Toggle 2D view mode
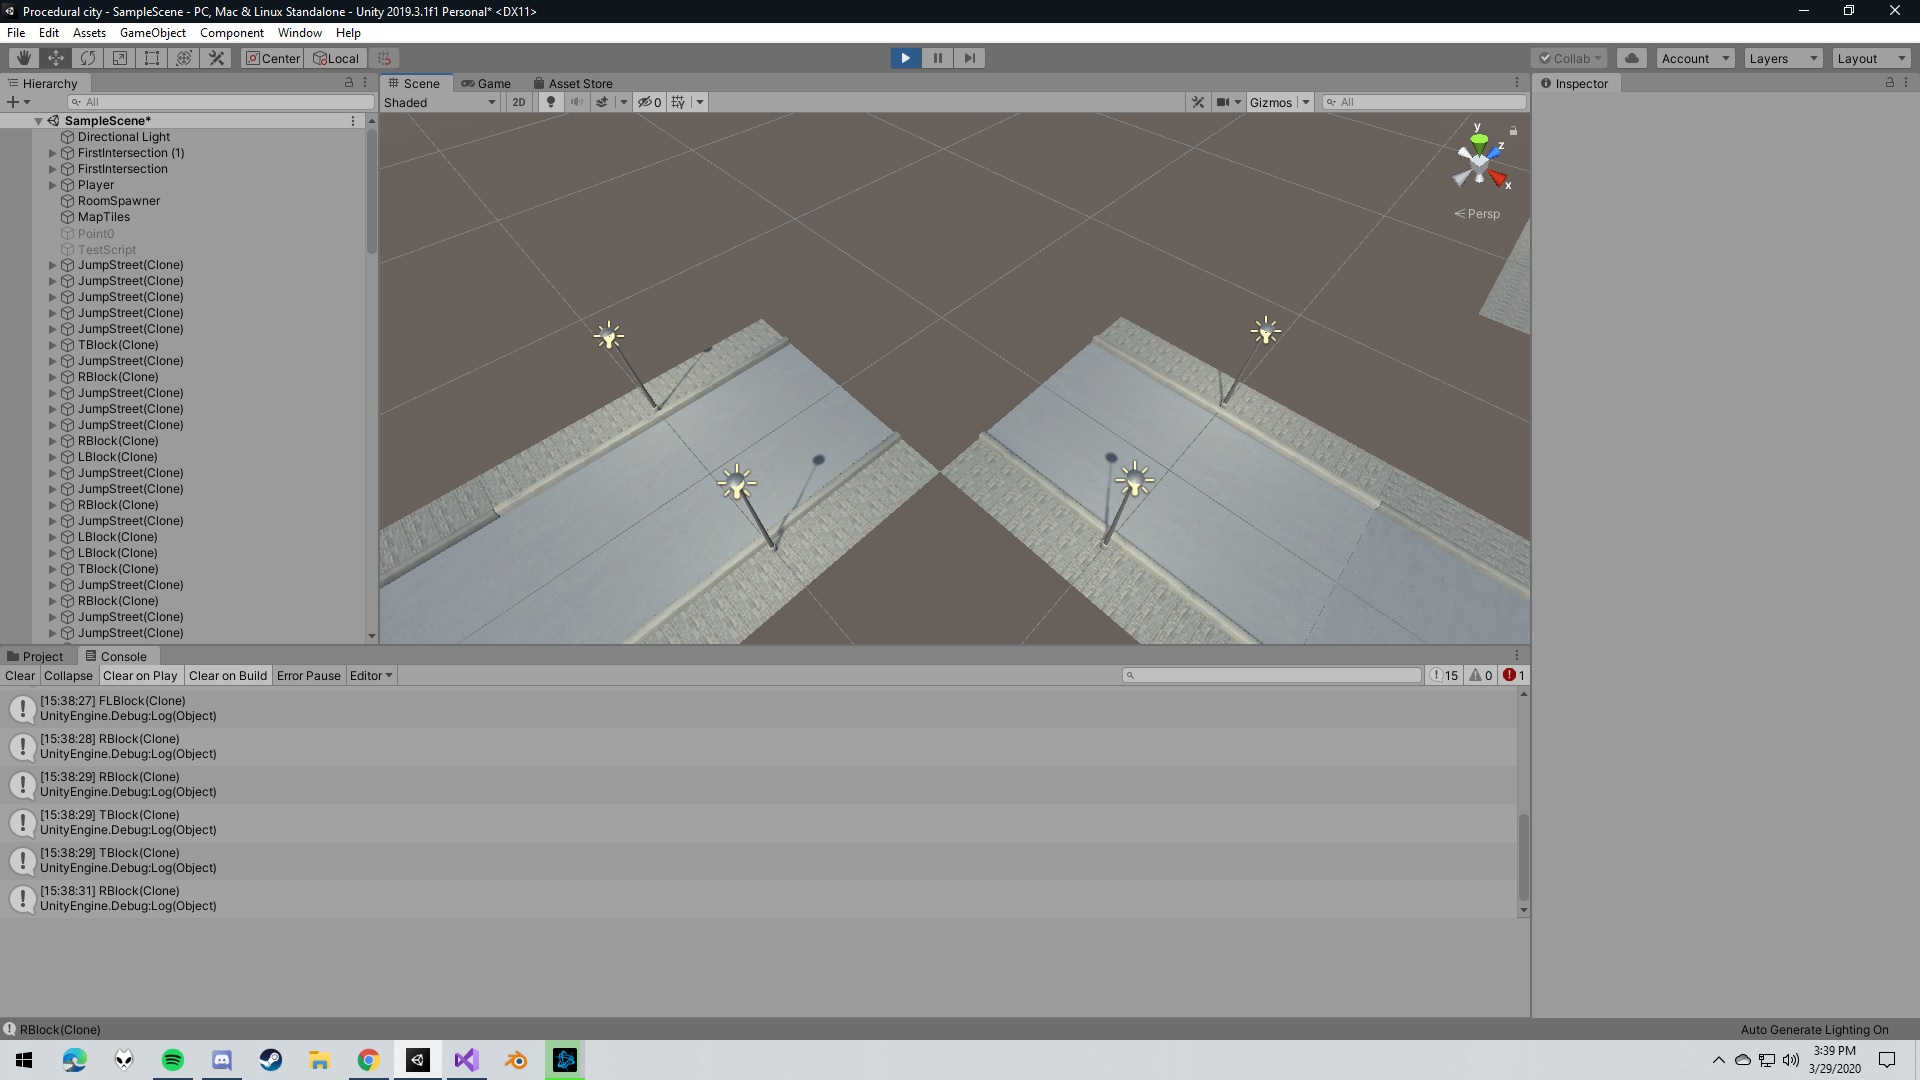Screen dimensions: 1920x1080 [x=518, y=102]
